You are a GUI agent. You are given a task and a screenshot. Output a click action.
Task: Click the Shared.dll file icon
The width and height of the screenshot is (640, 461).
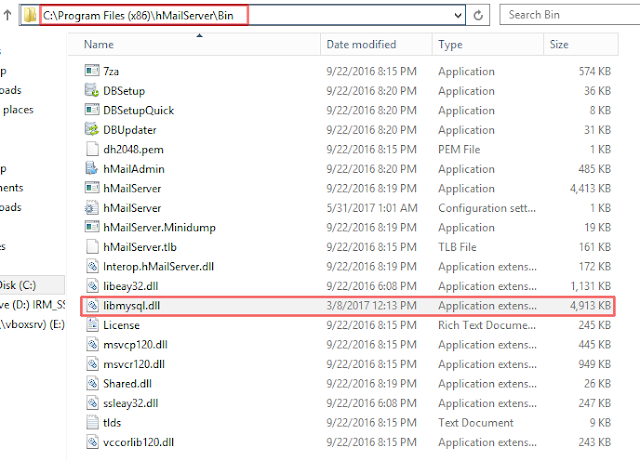click(x=92, y=384)
